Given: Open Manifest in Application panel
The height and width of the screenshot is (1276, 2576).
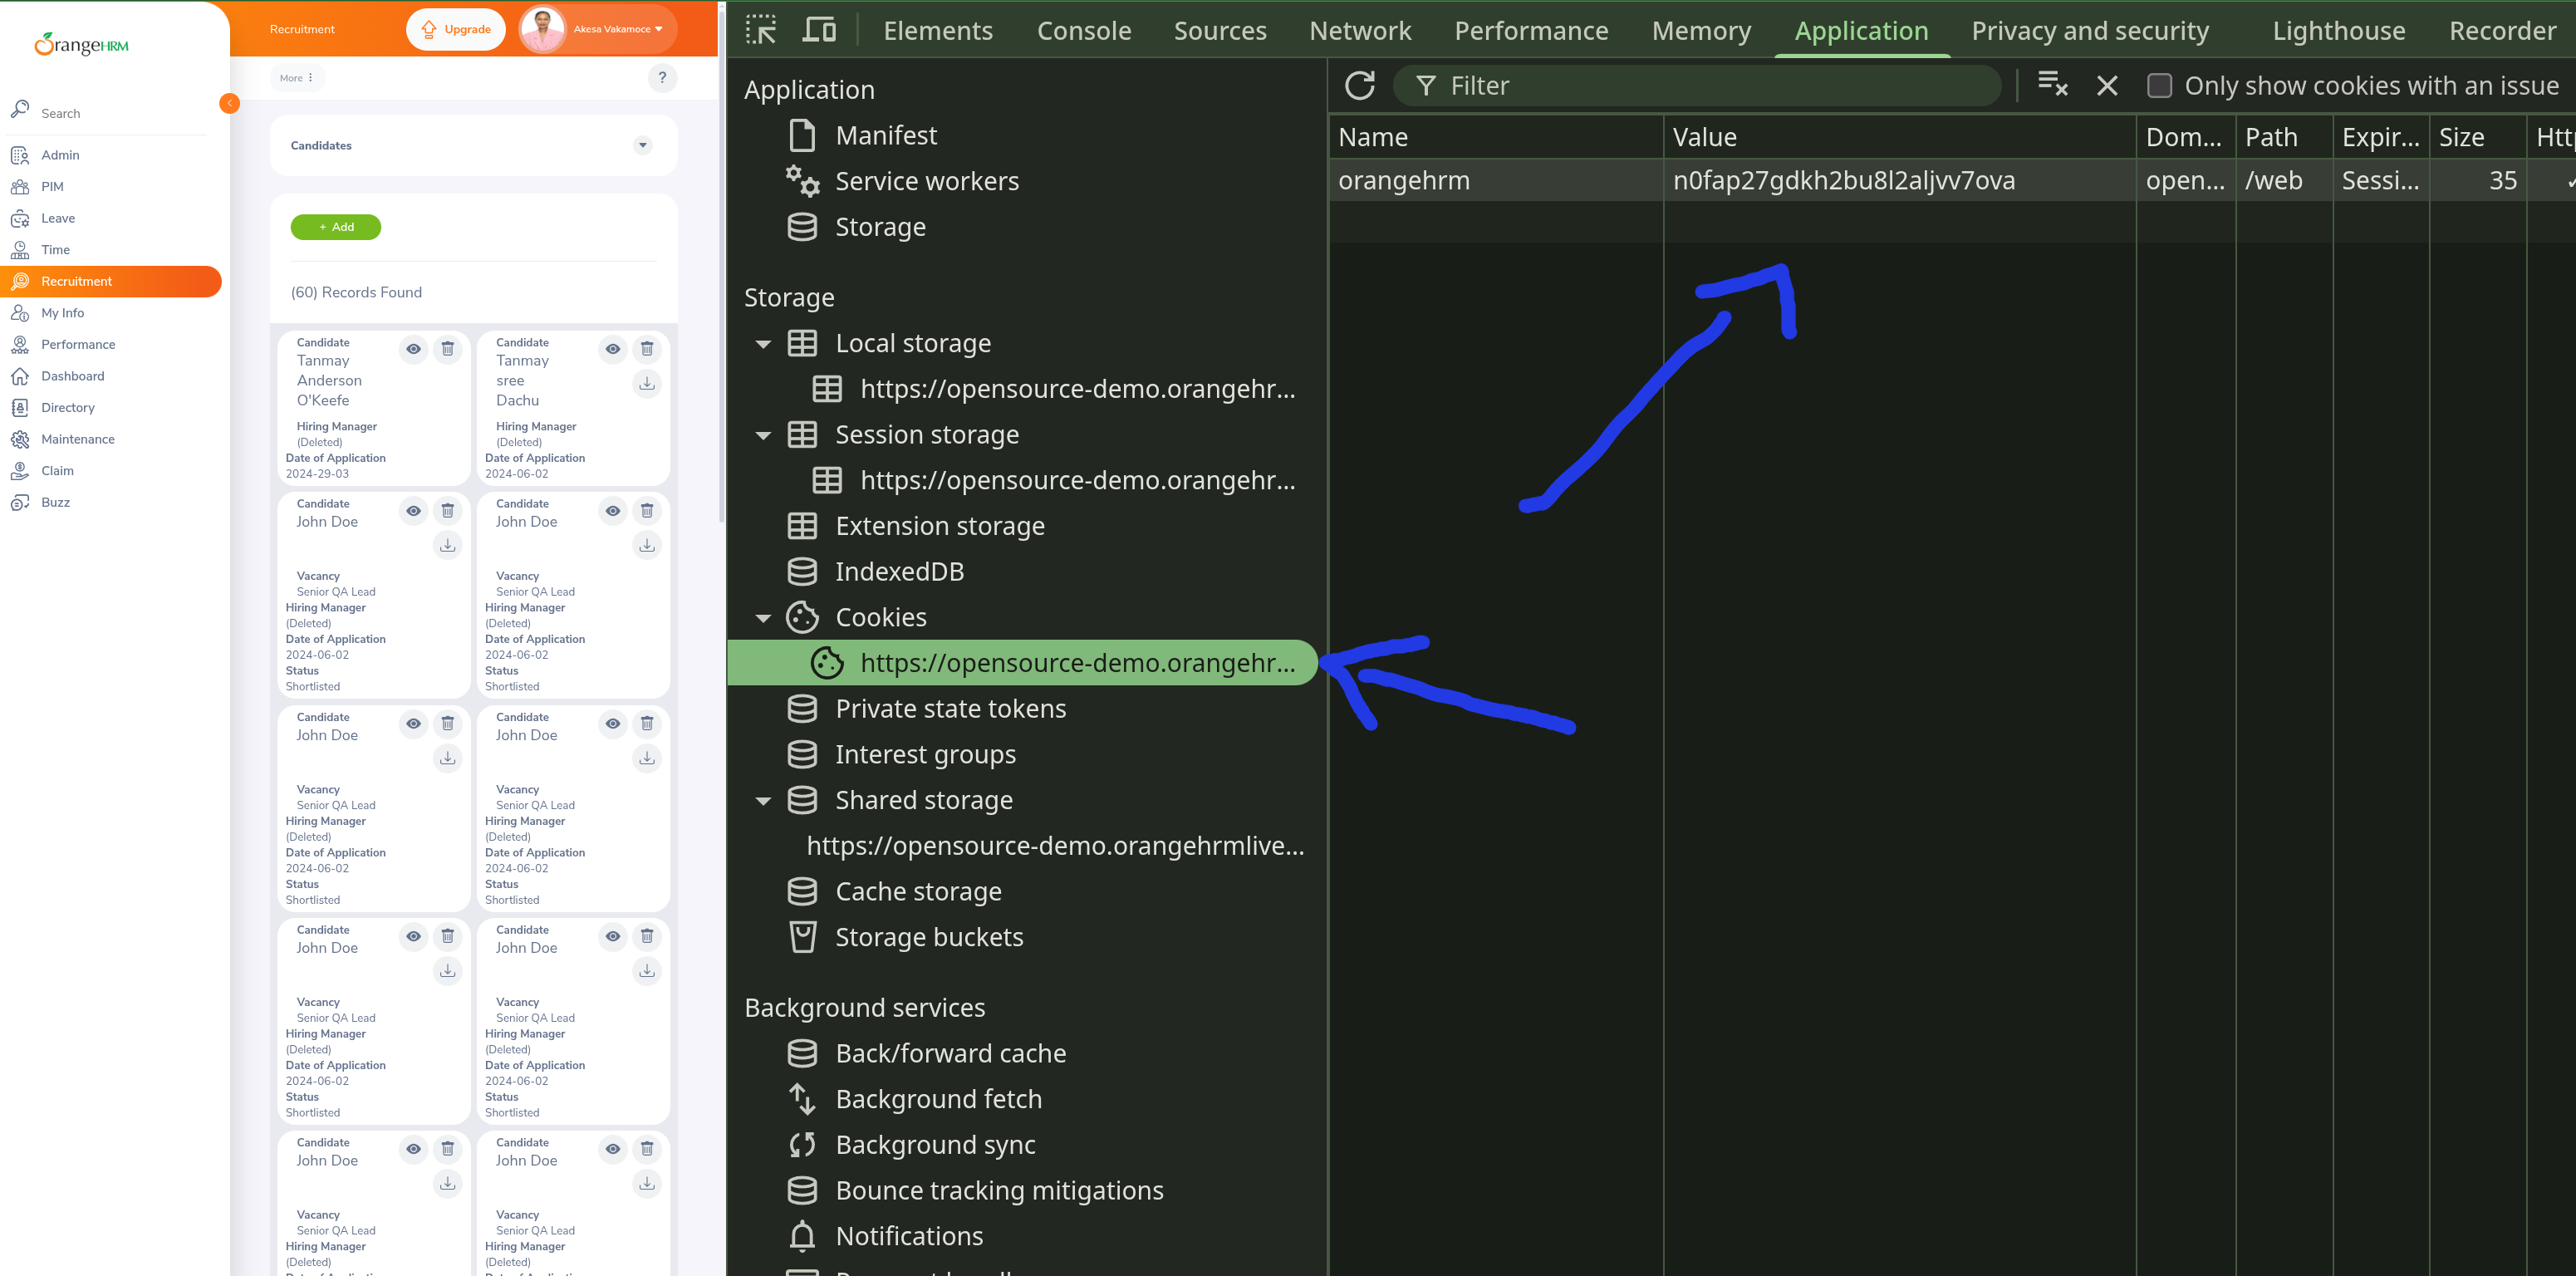Looking at the screenshot, I should click(x=885, y=135).
